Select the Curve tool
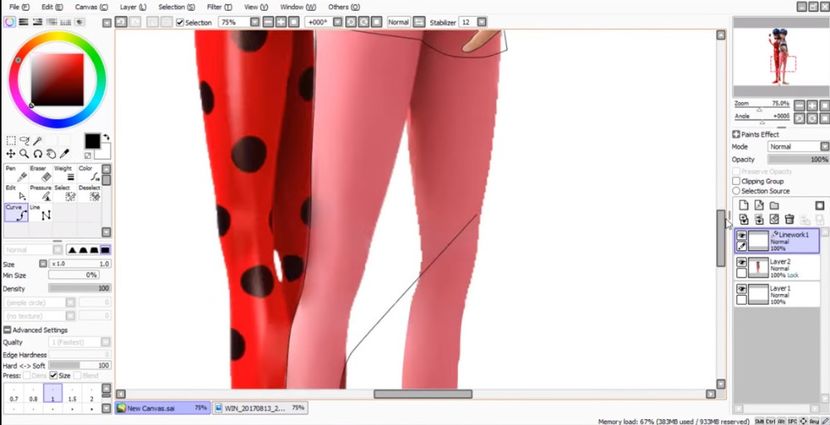Image resolution: width=830 pixels, height=425 pixels. [16, 213]
